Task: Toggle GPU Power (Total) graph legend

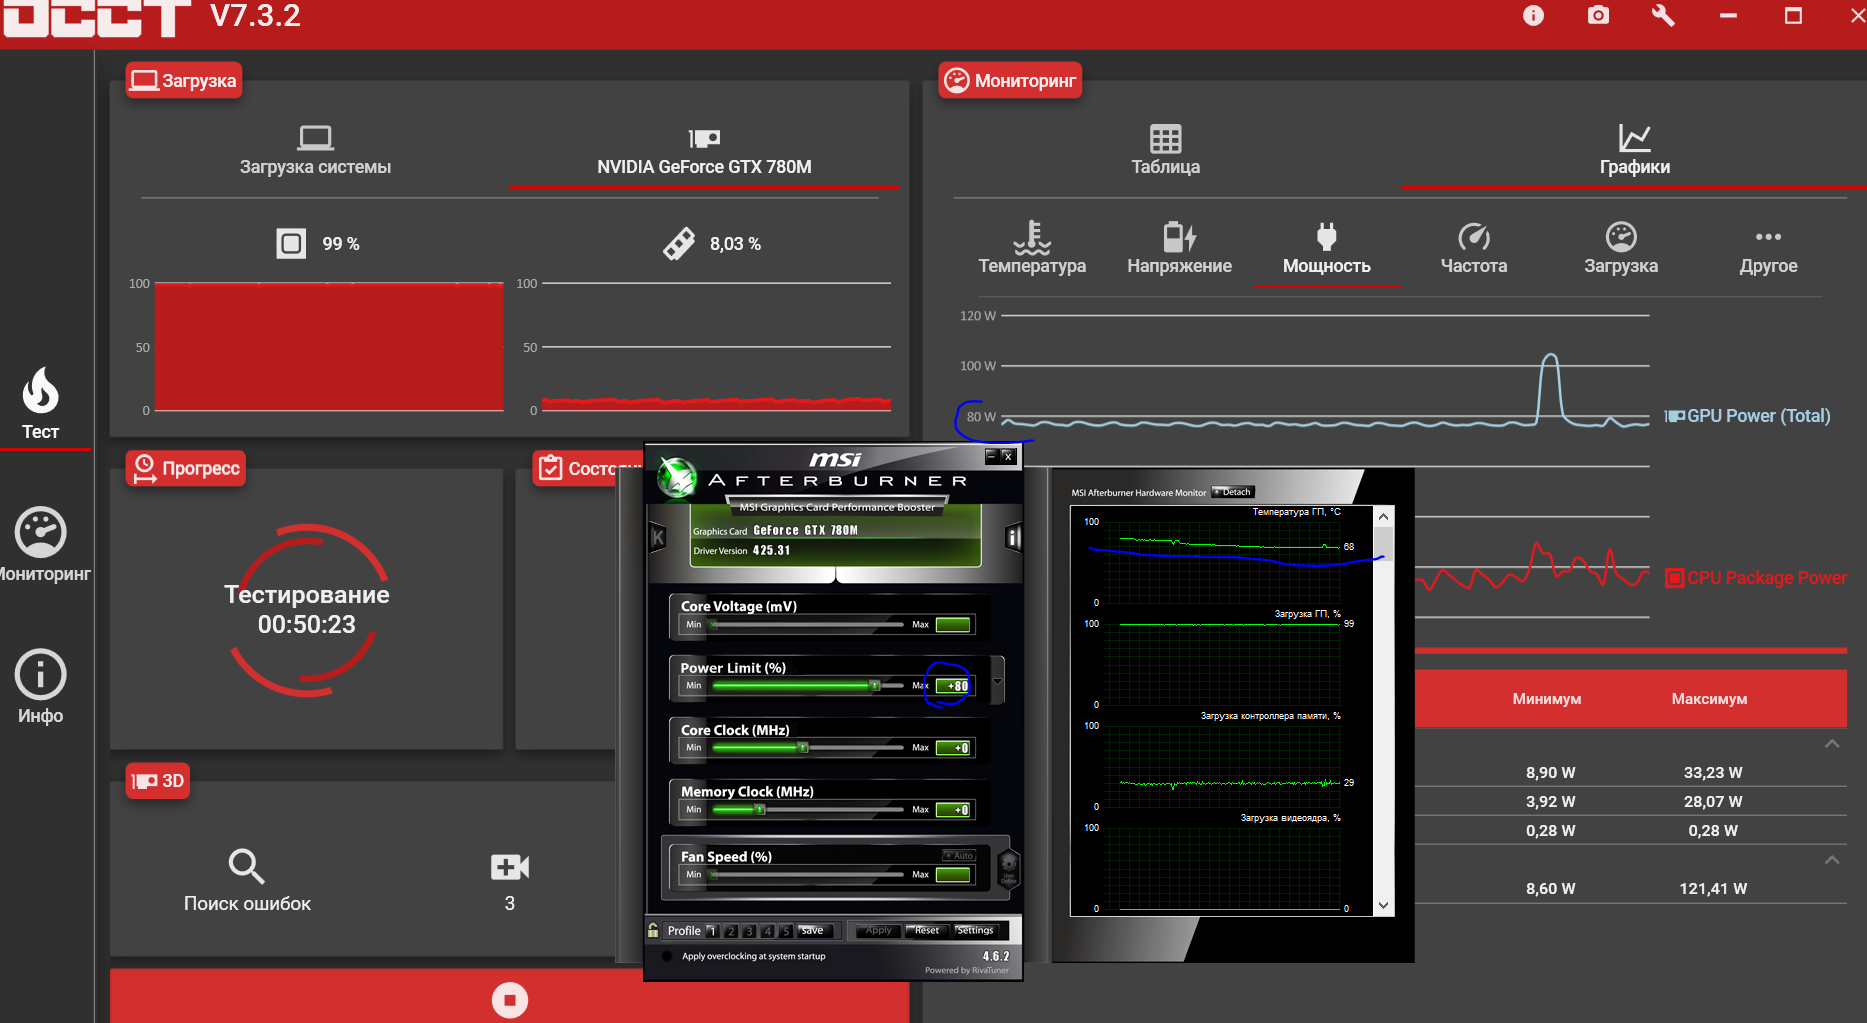Action: click(x=1747, y=416)
